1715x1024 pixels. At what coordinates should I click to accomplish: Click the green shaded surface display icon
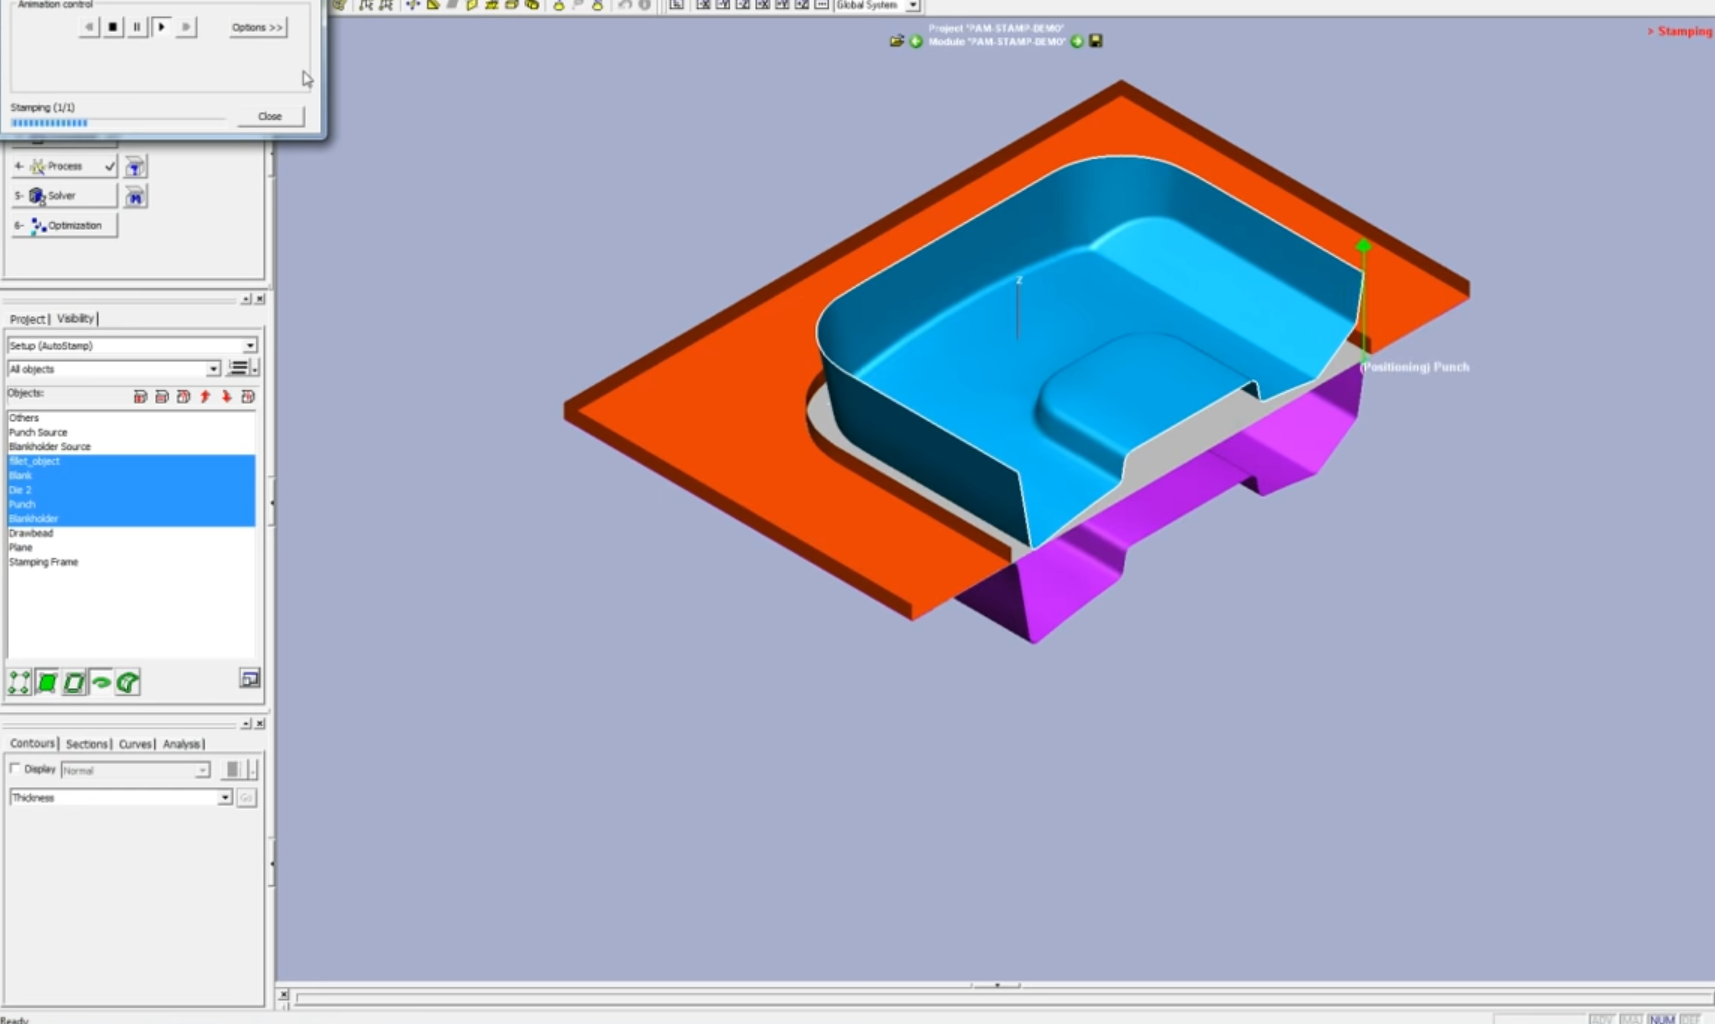pos(47,683)
